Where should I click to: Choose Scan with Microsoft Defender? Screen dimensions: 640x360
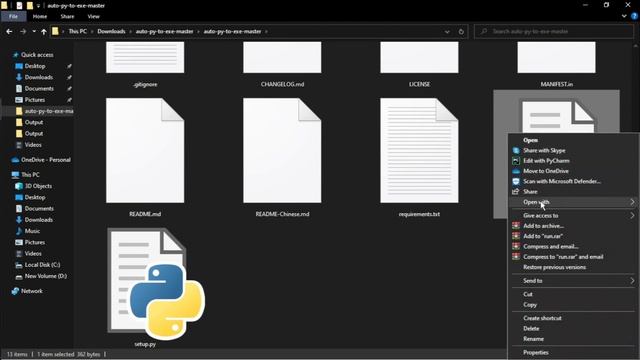click(x=562, y=181)
